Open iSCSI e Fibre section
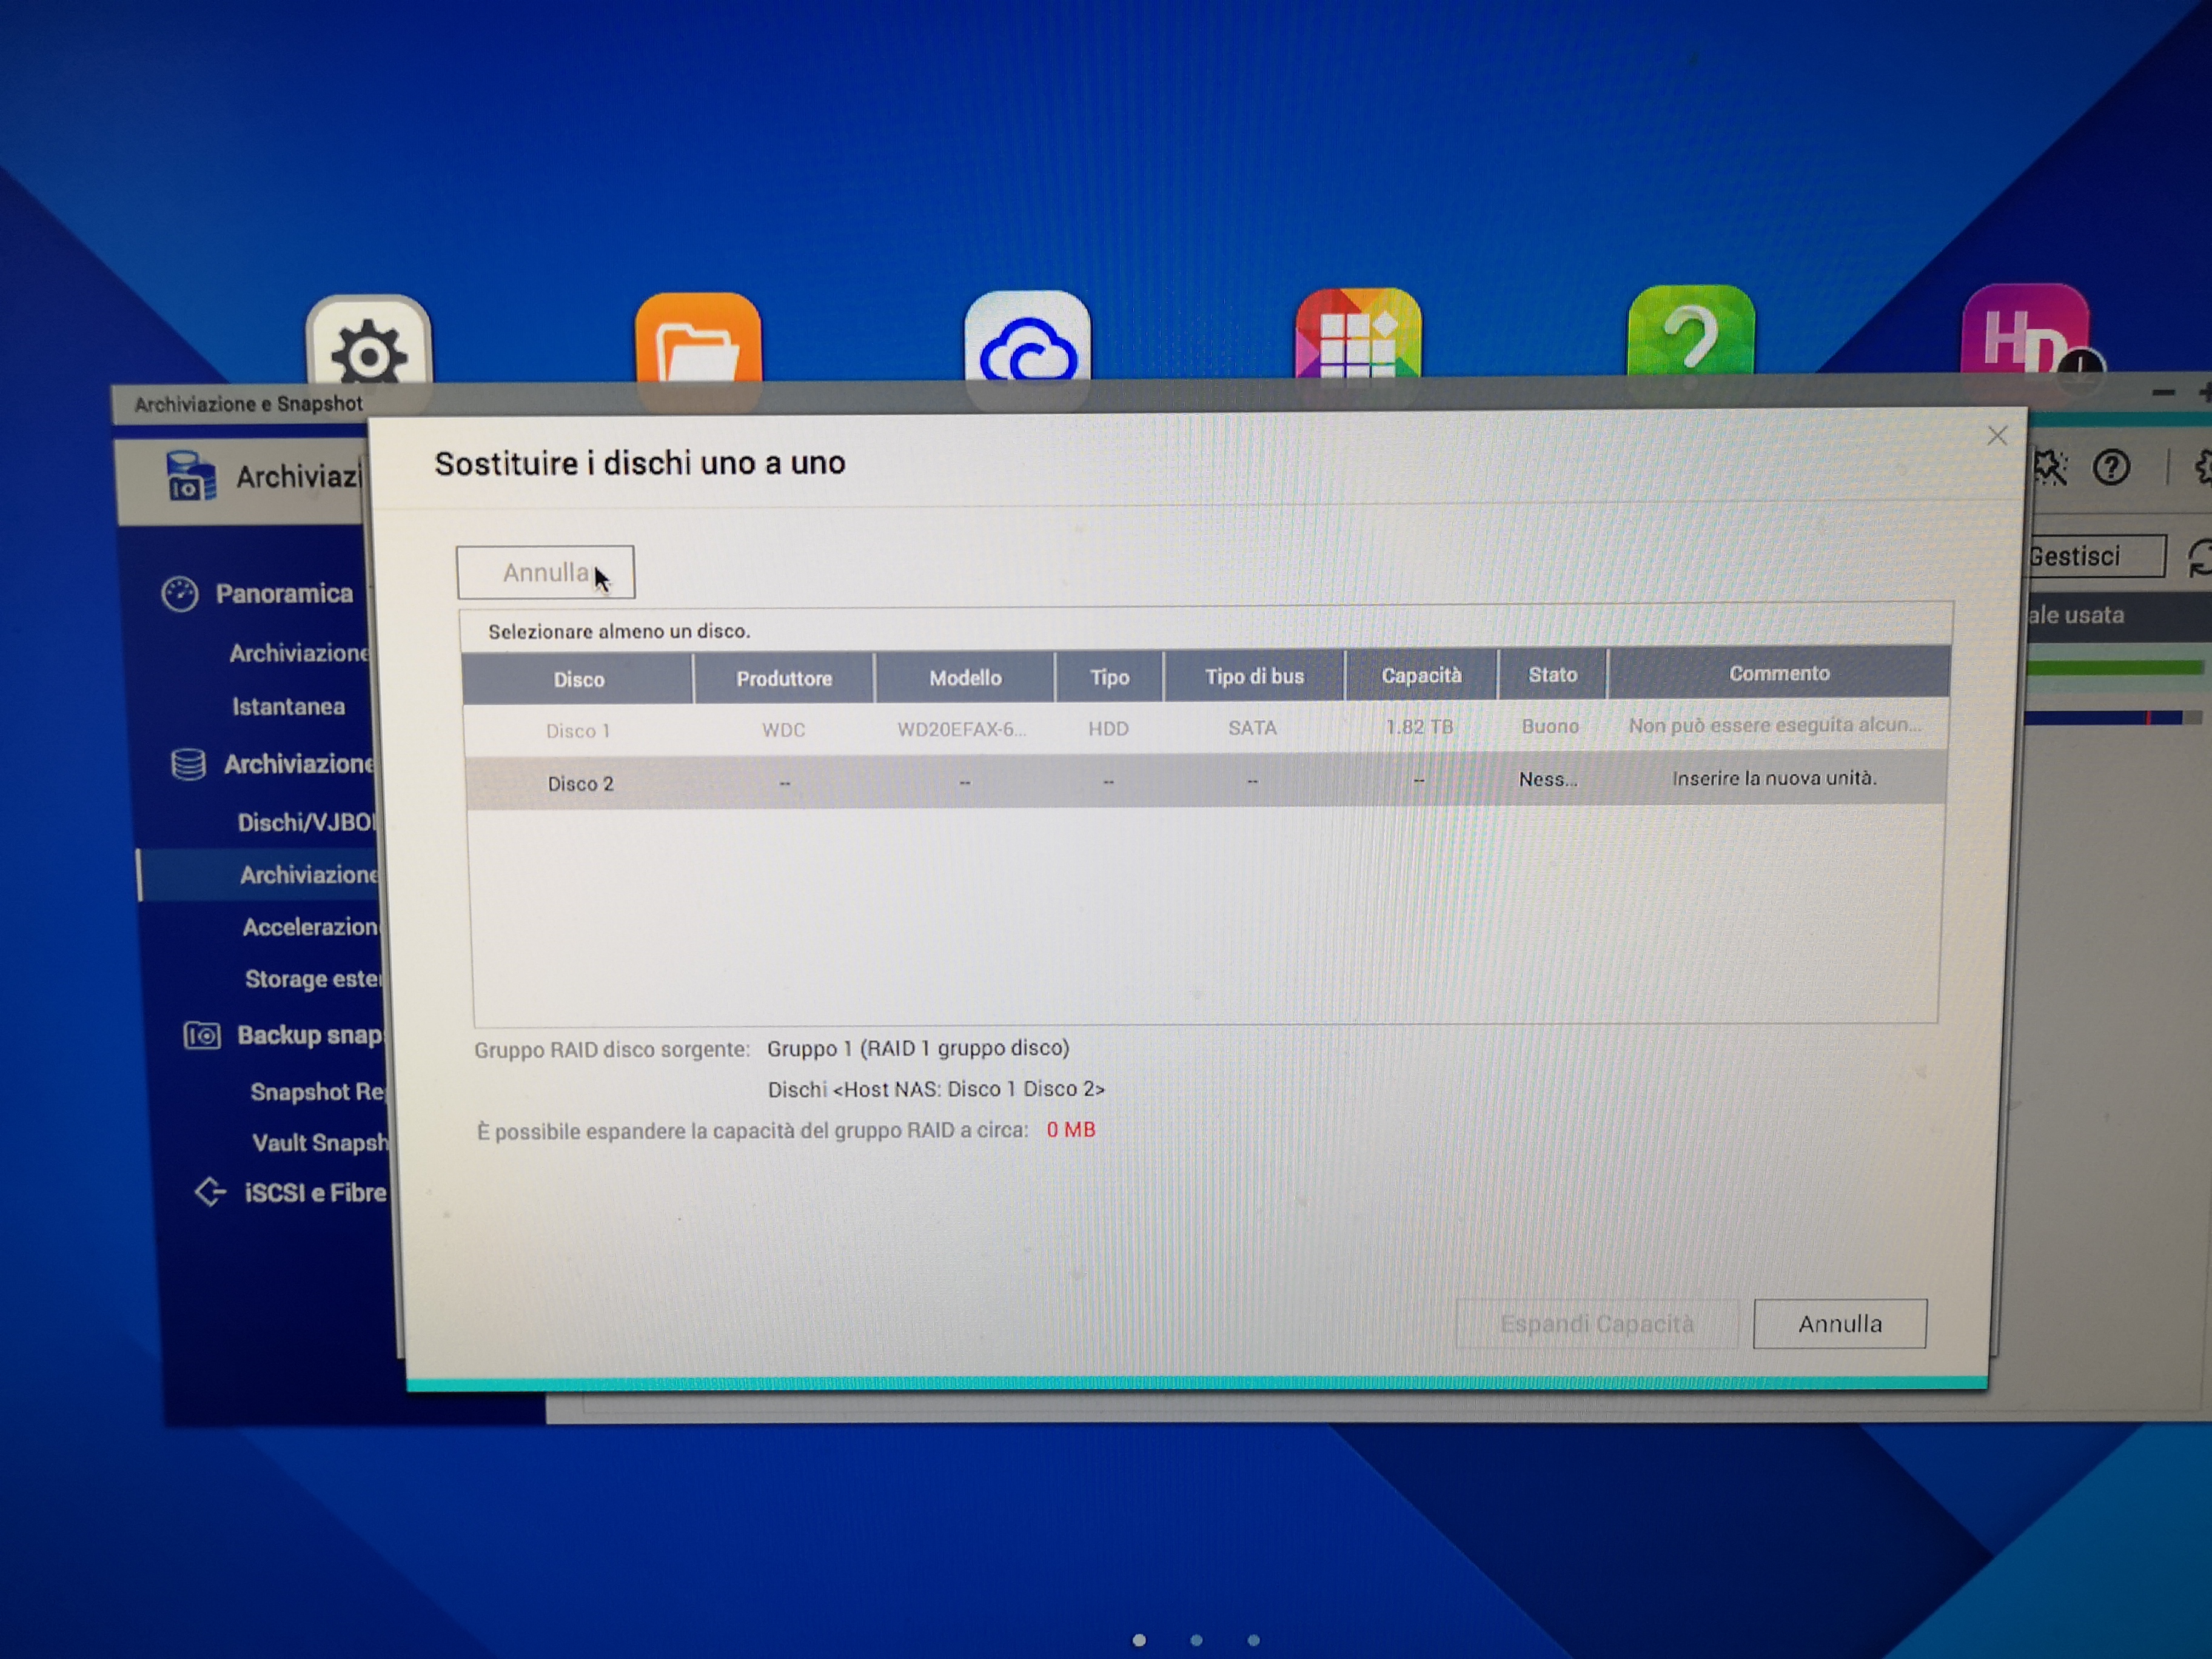Viewport: 2212px width, 1659px height. [314, 1193]
